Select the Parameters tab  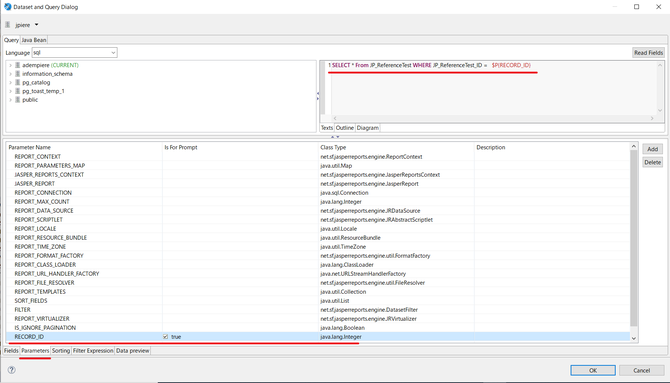[35, 351]
